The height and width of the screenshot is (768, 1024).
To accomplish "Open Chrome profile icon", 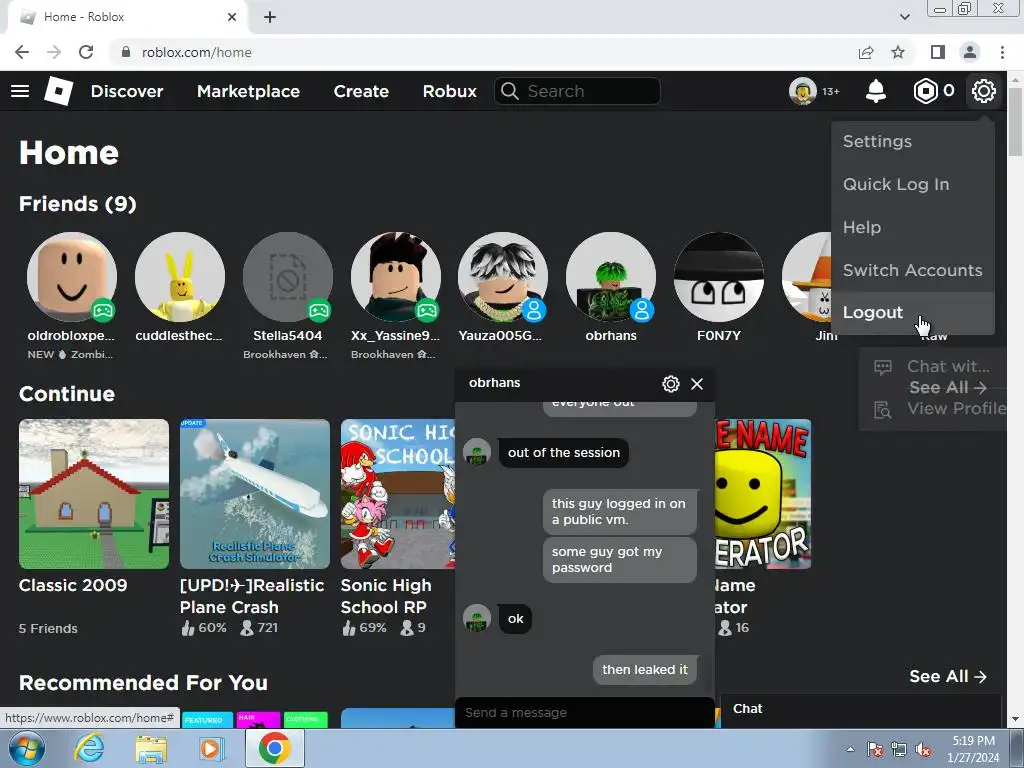I will pos(970,52).
